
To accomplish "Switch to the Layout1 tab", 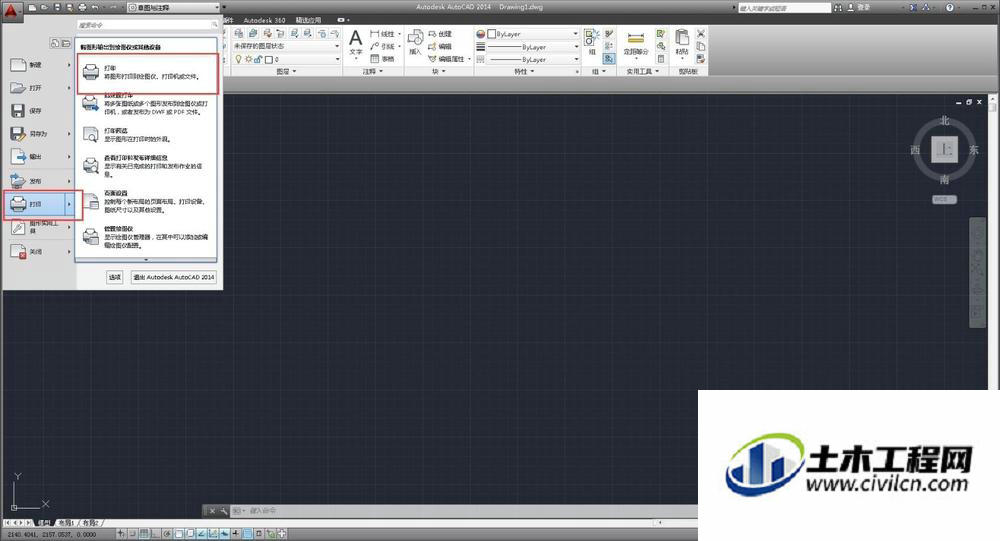I will coord(68,522).
